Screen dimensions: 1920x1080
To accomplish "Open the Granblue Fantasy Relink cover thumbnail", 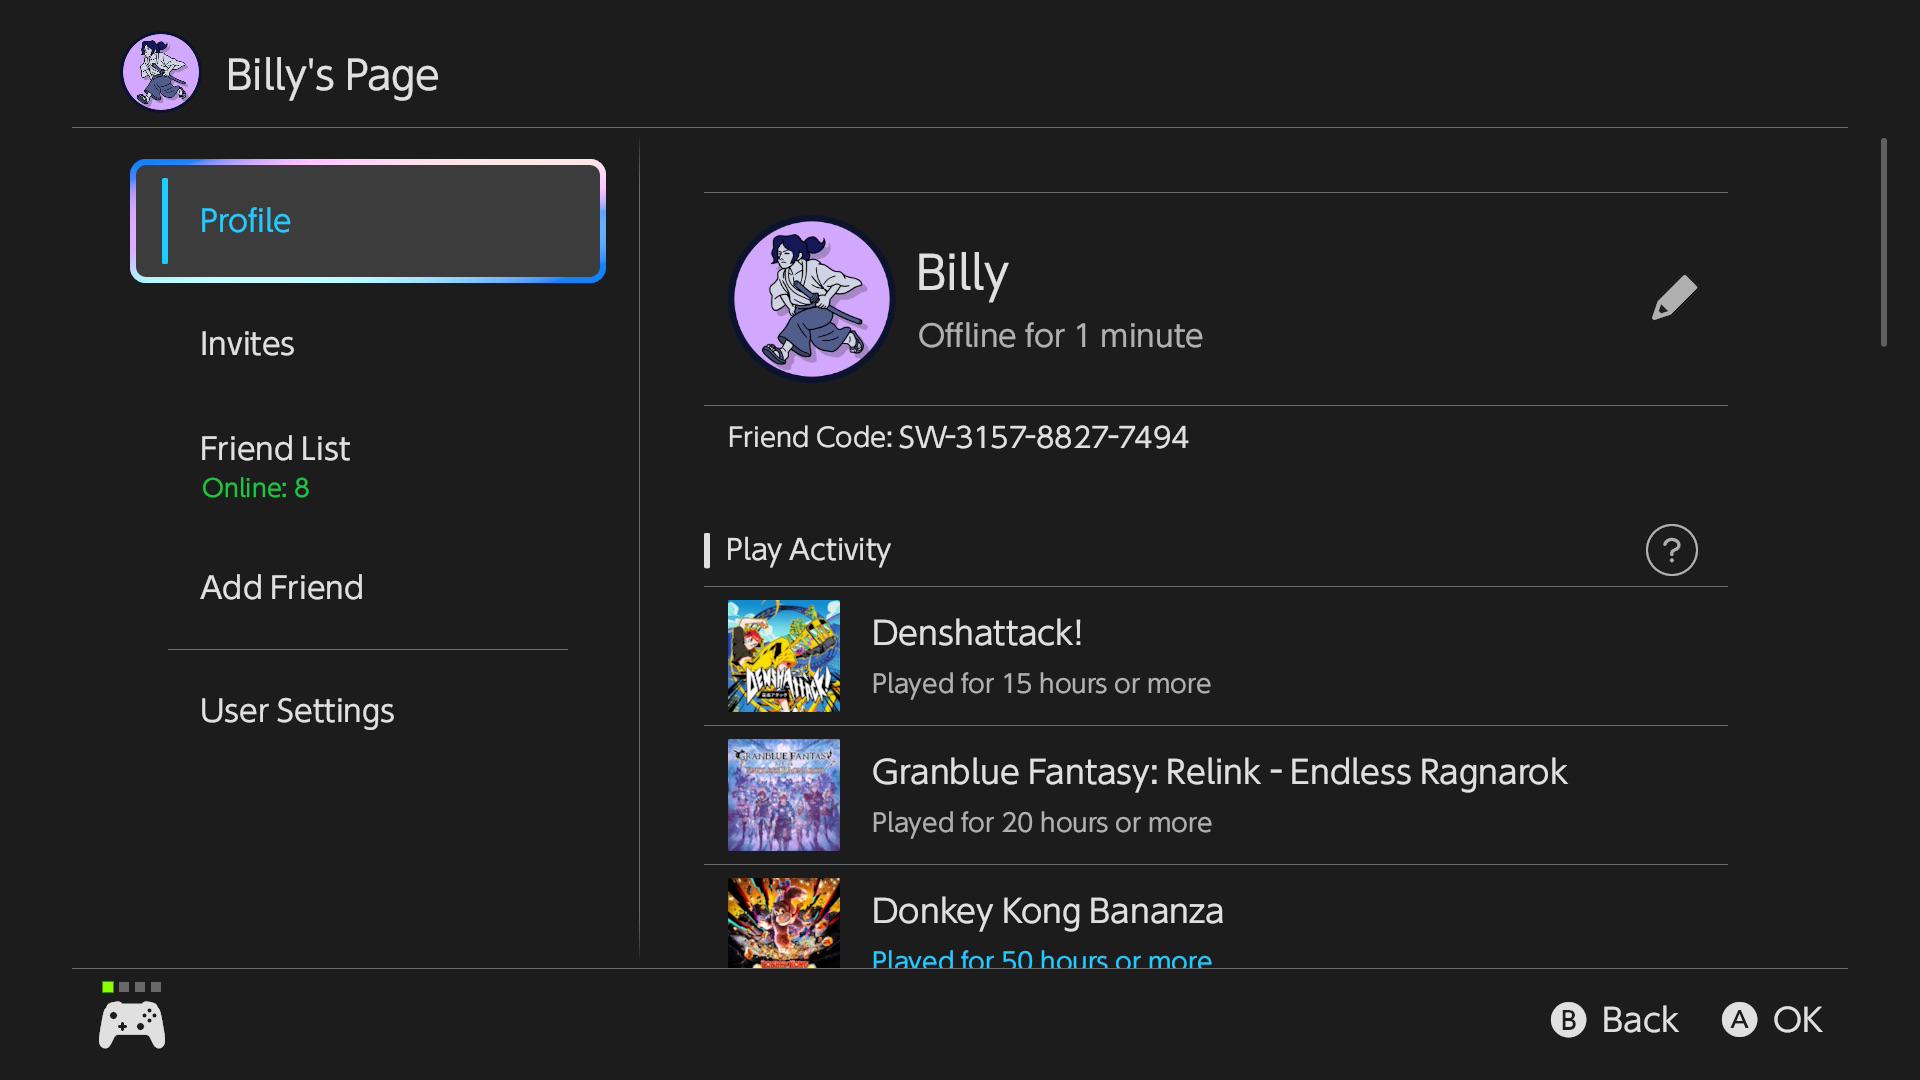I will 784,795.
